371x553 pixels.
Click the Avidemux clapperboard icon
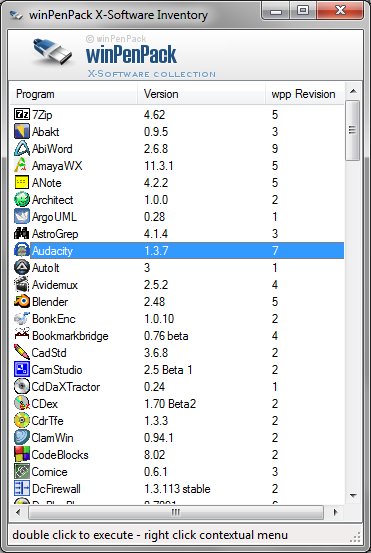22,285
